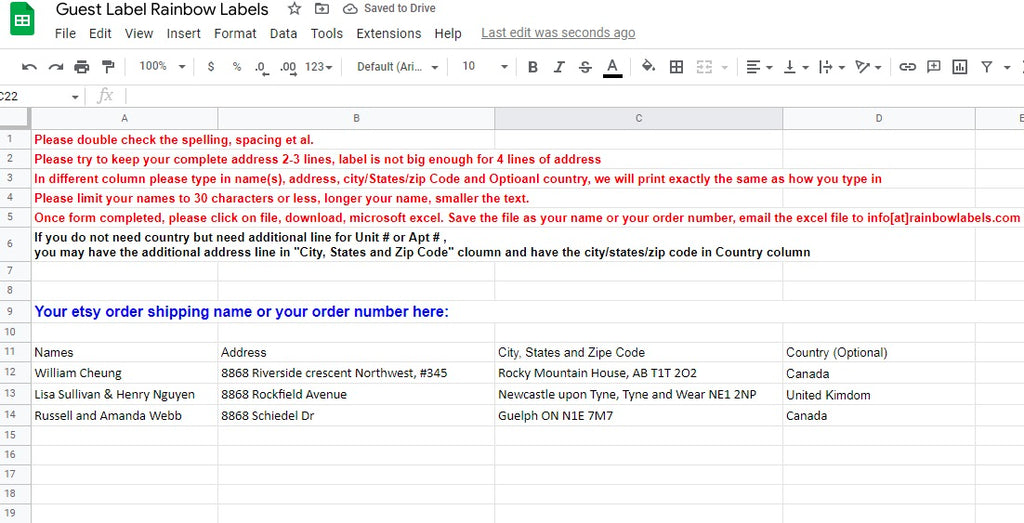Viewport: 1024px width, 523px height.
Task: Open the Edit menu
Action: 101,33
